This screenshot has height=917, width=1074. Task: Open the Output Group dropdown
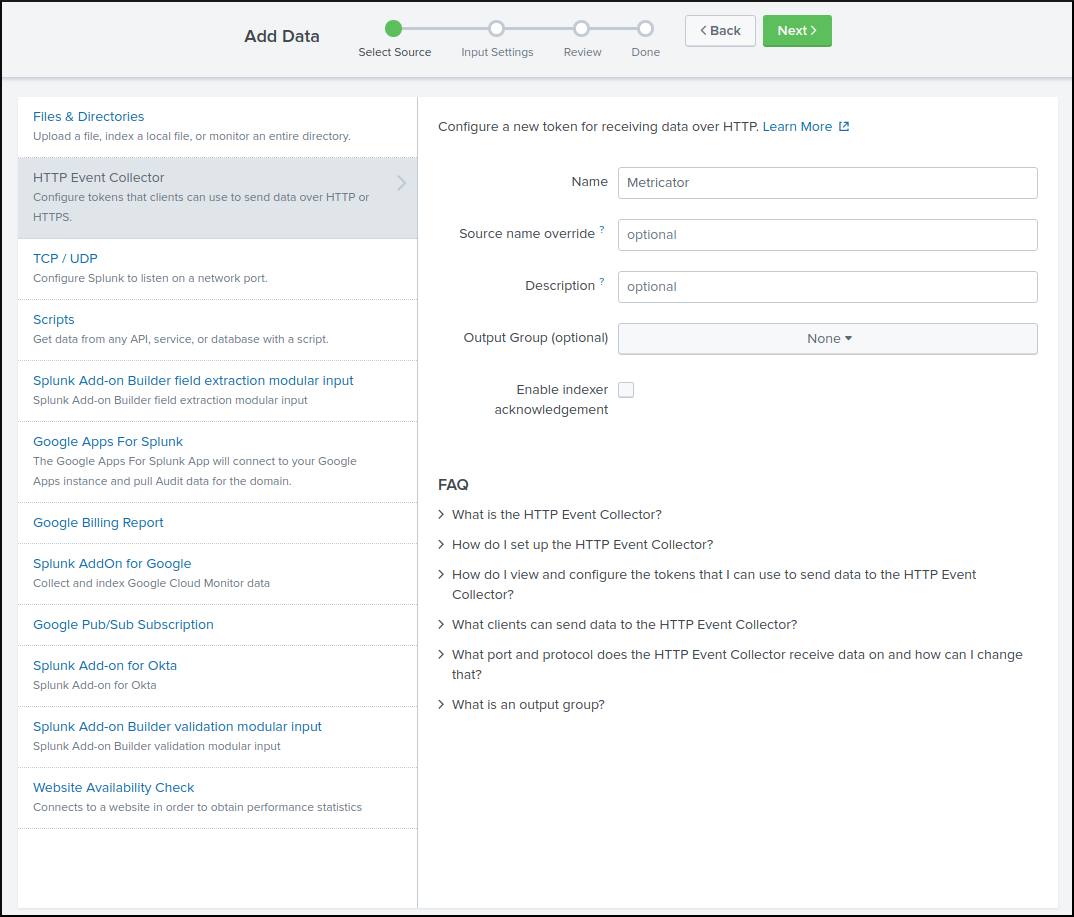tap(827, 339)
